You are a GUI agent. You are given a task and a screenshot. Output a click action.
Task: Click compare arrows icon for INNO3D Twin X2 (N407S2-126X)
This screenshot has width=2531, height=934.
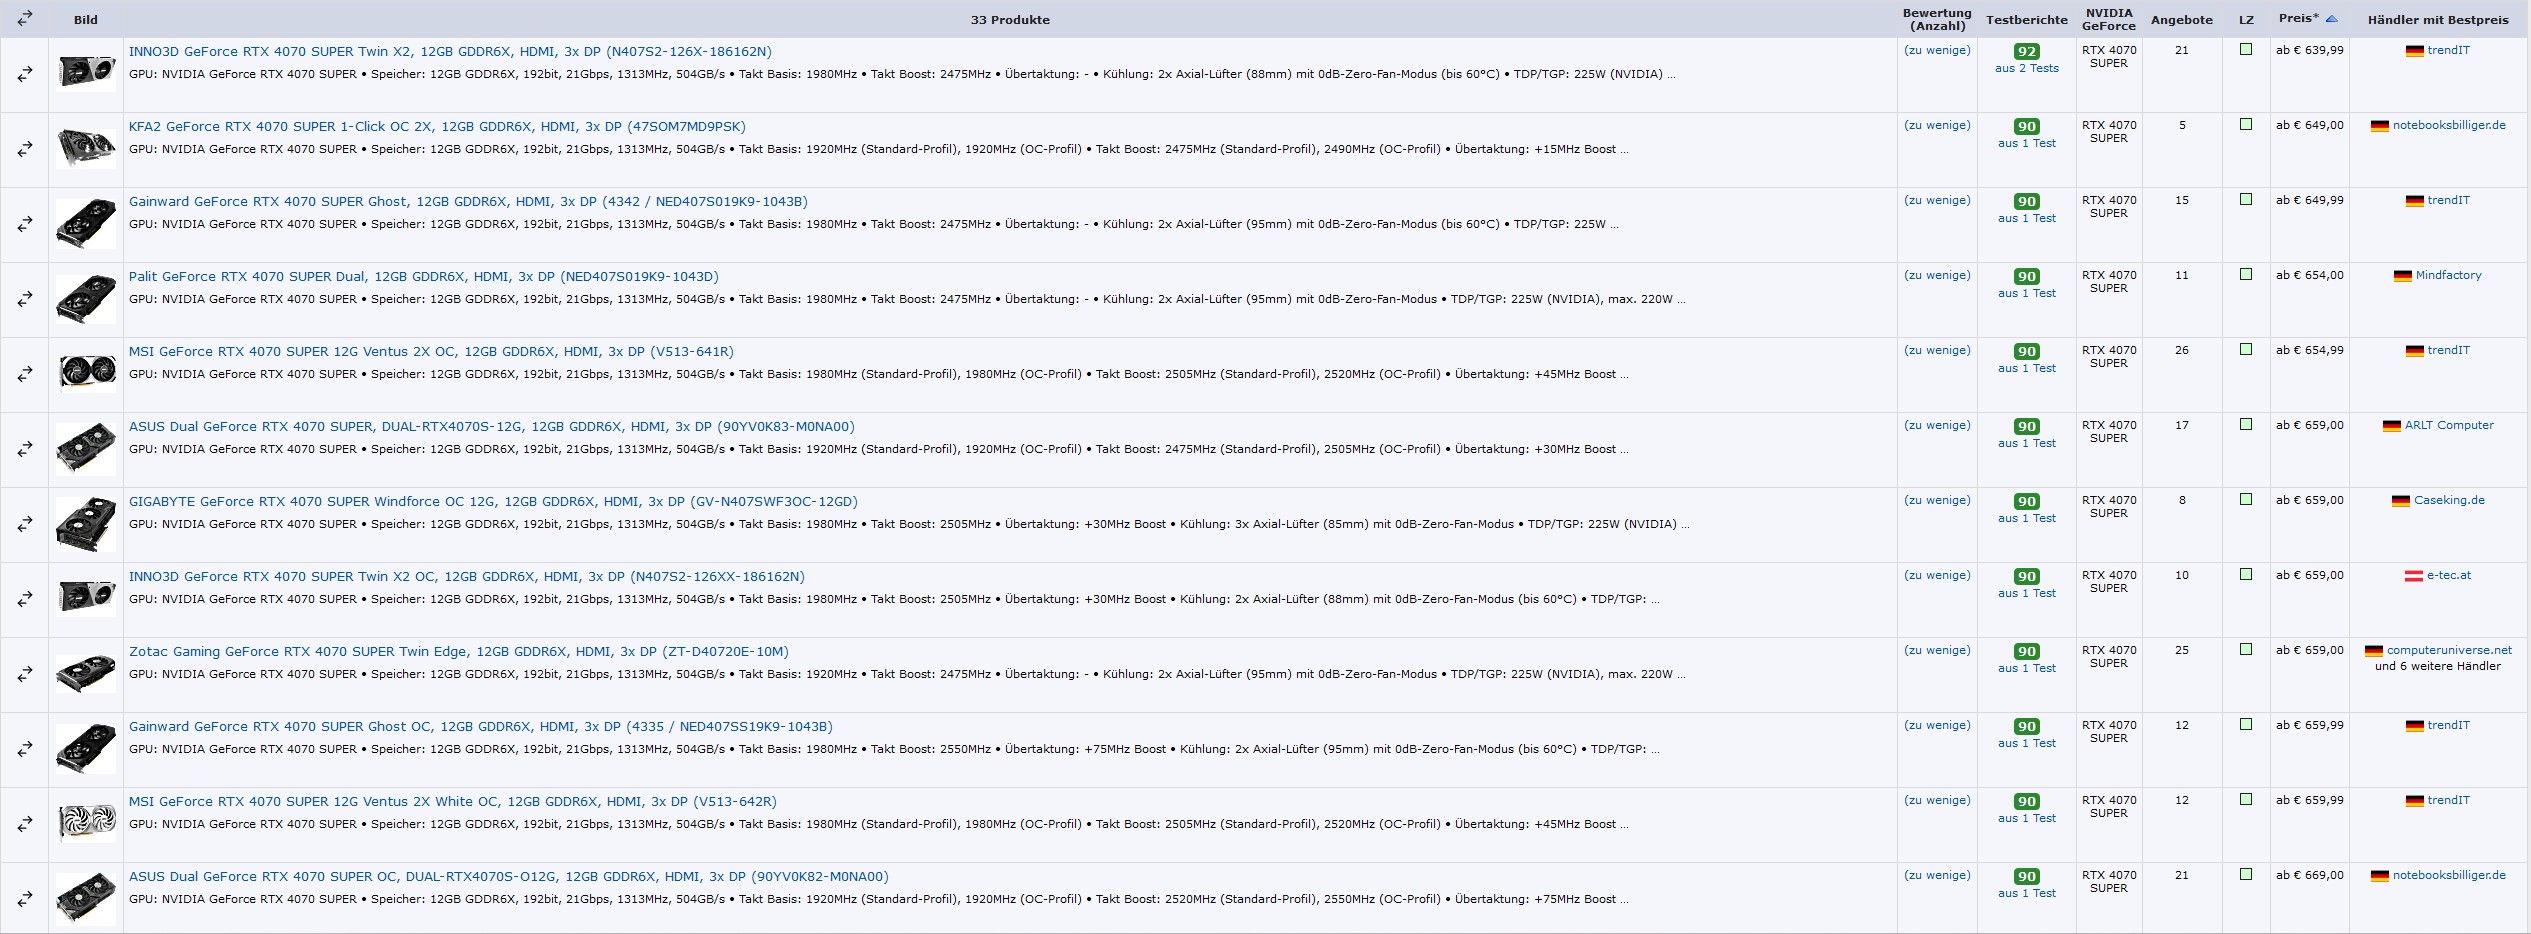pos(25,74)
